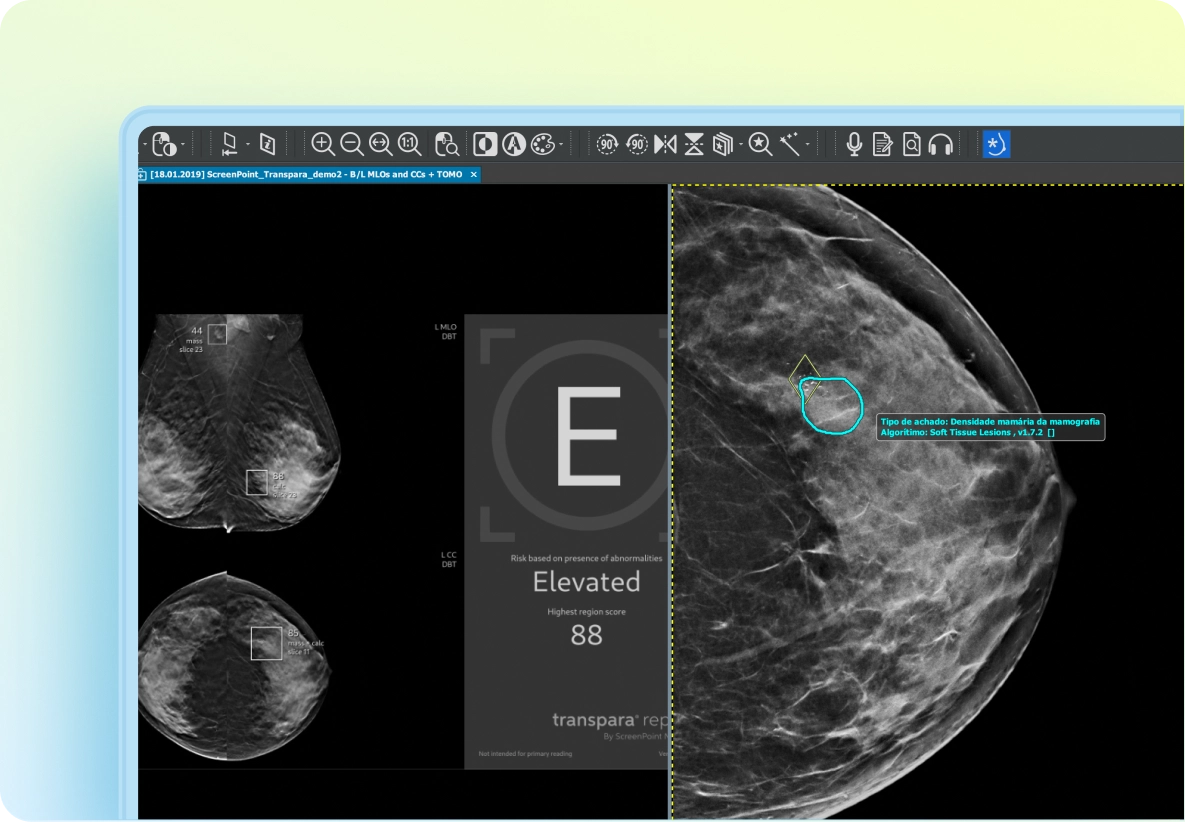Open the headphones audio tool
1185x822 pixels.
tap(940, 144)
